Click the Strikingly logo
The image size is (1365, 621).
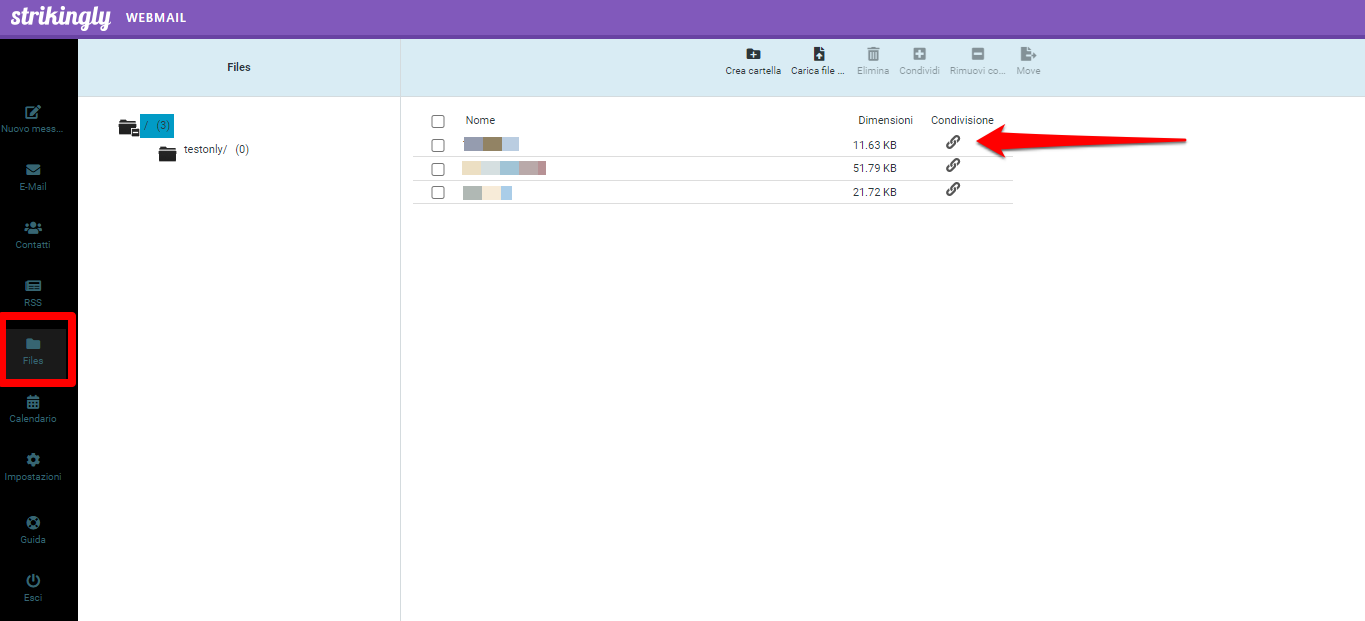[60, 17]
